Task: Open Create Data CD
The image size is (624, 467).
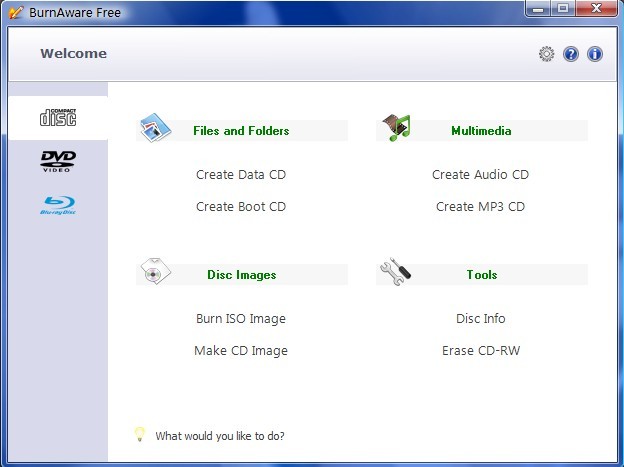Action: (241, 175)
